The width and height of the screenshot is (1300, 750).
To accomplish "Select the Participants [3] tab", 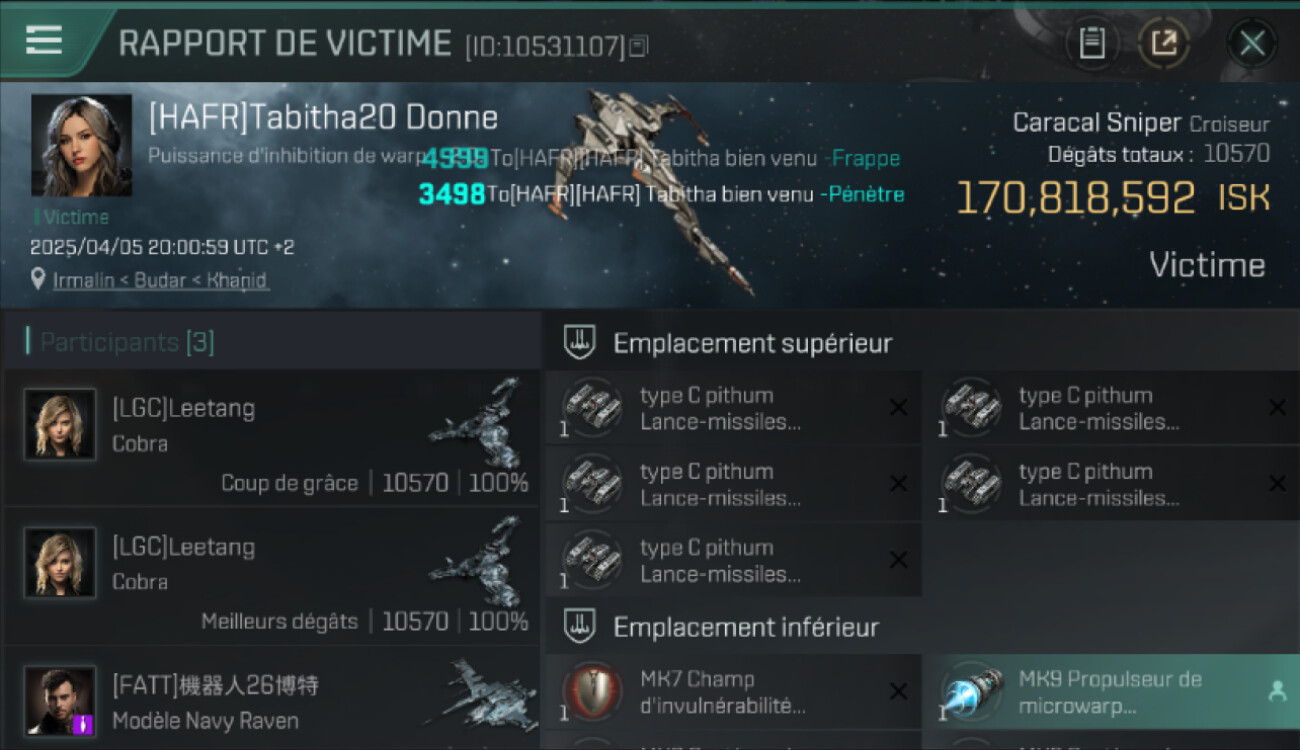I will point(127,342).
